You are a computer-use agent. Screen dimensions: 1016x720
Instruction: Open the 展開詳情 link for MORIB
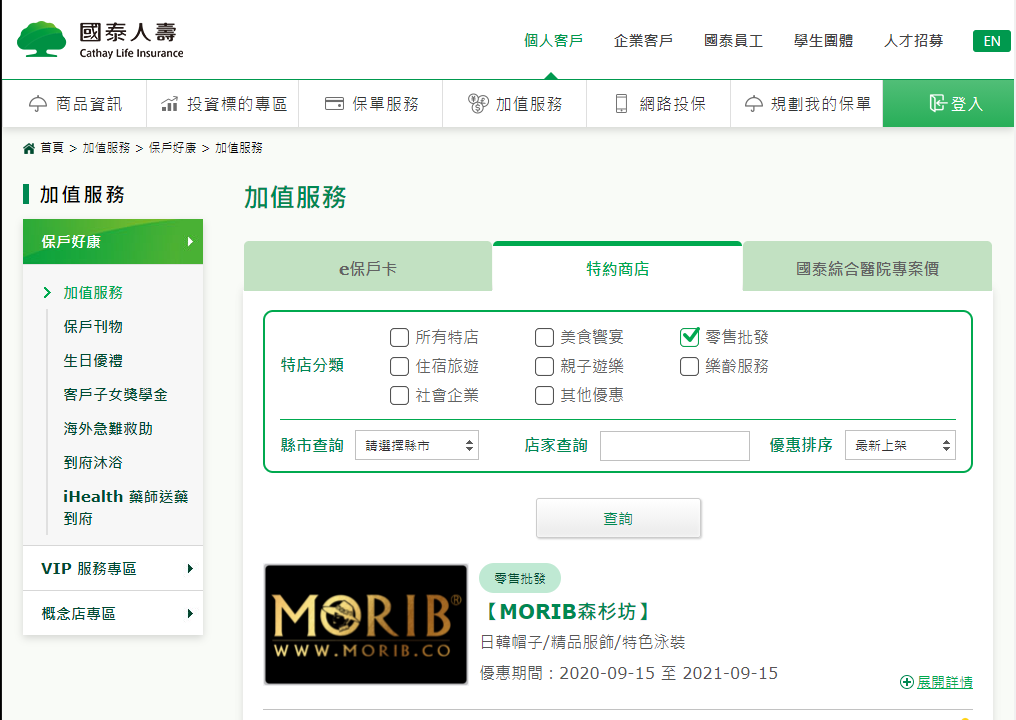[x=945, y=682]
